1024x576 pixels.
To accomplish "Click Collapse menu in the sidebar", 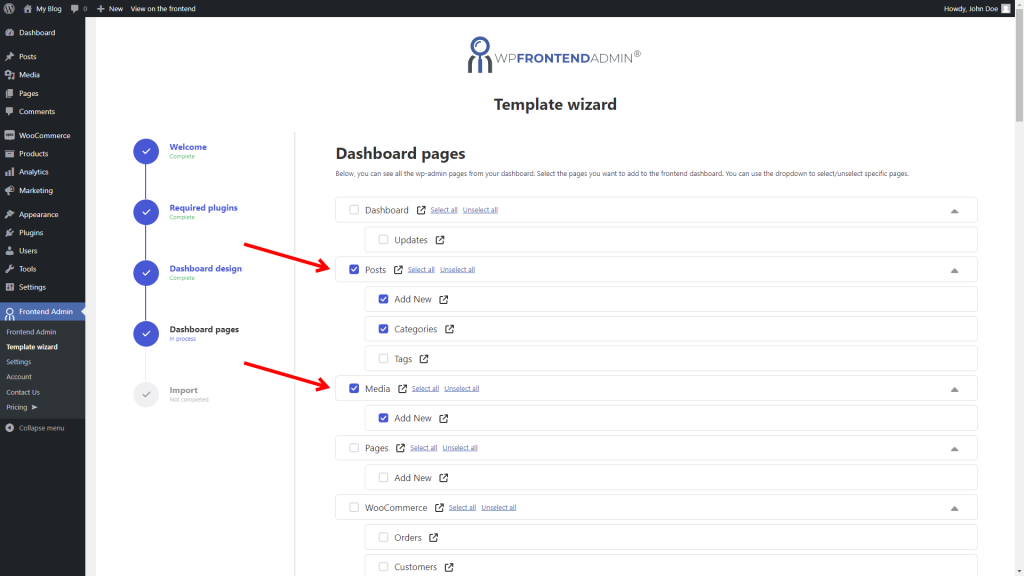I will pos(40,428).
